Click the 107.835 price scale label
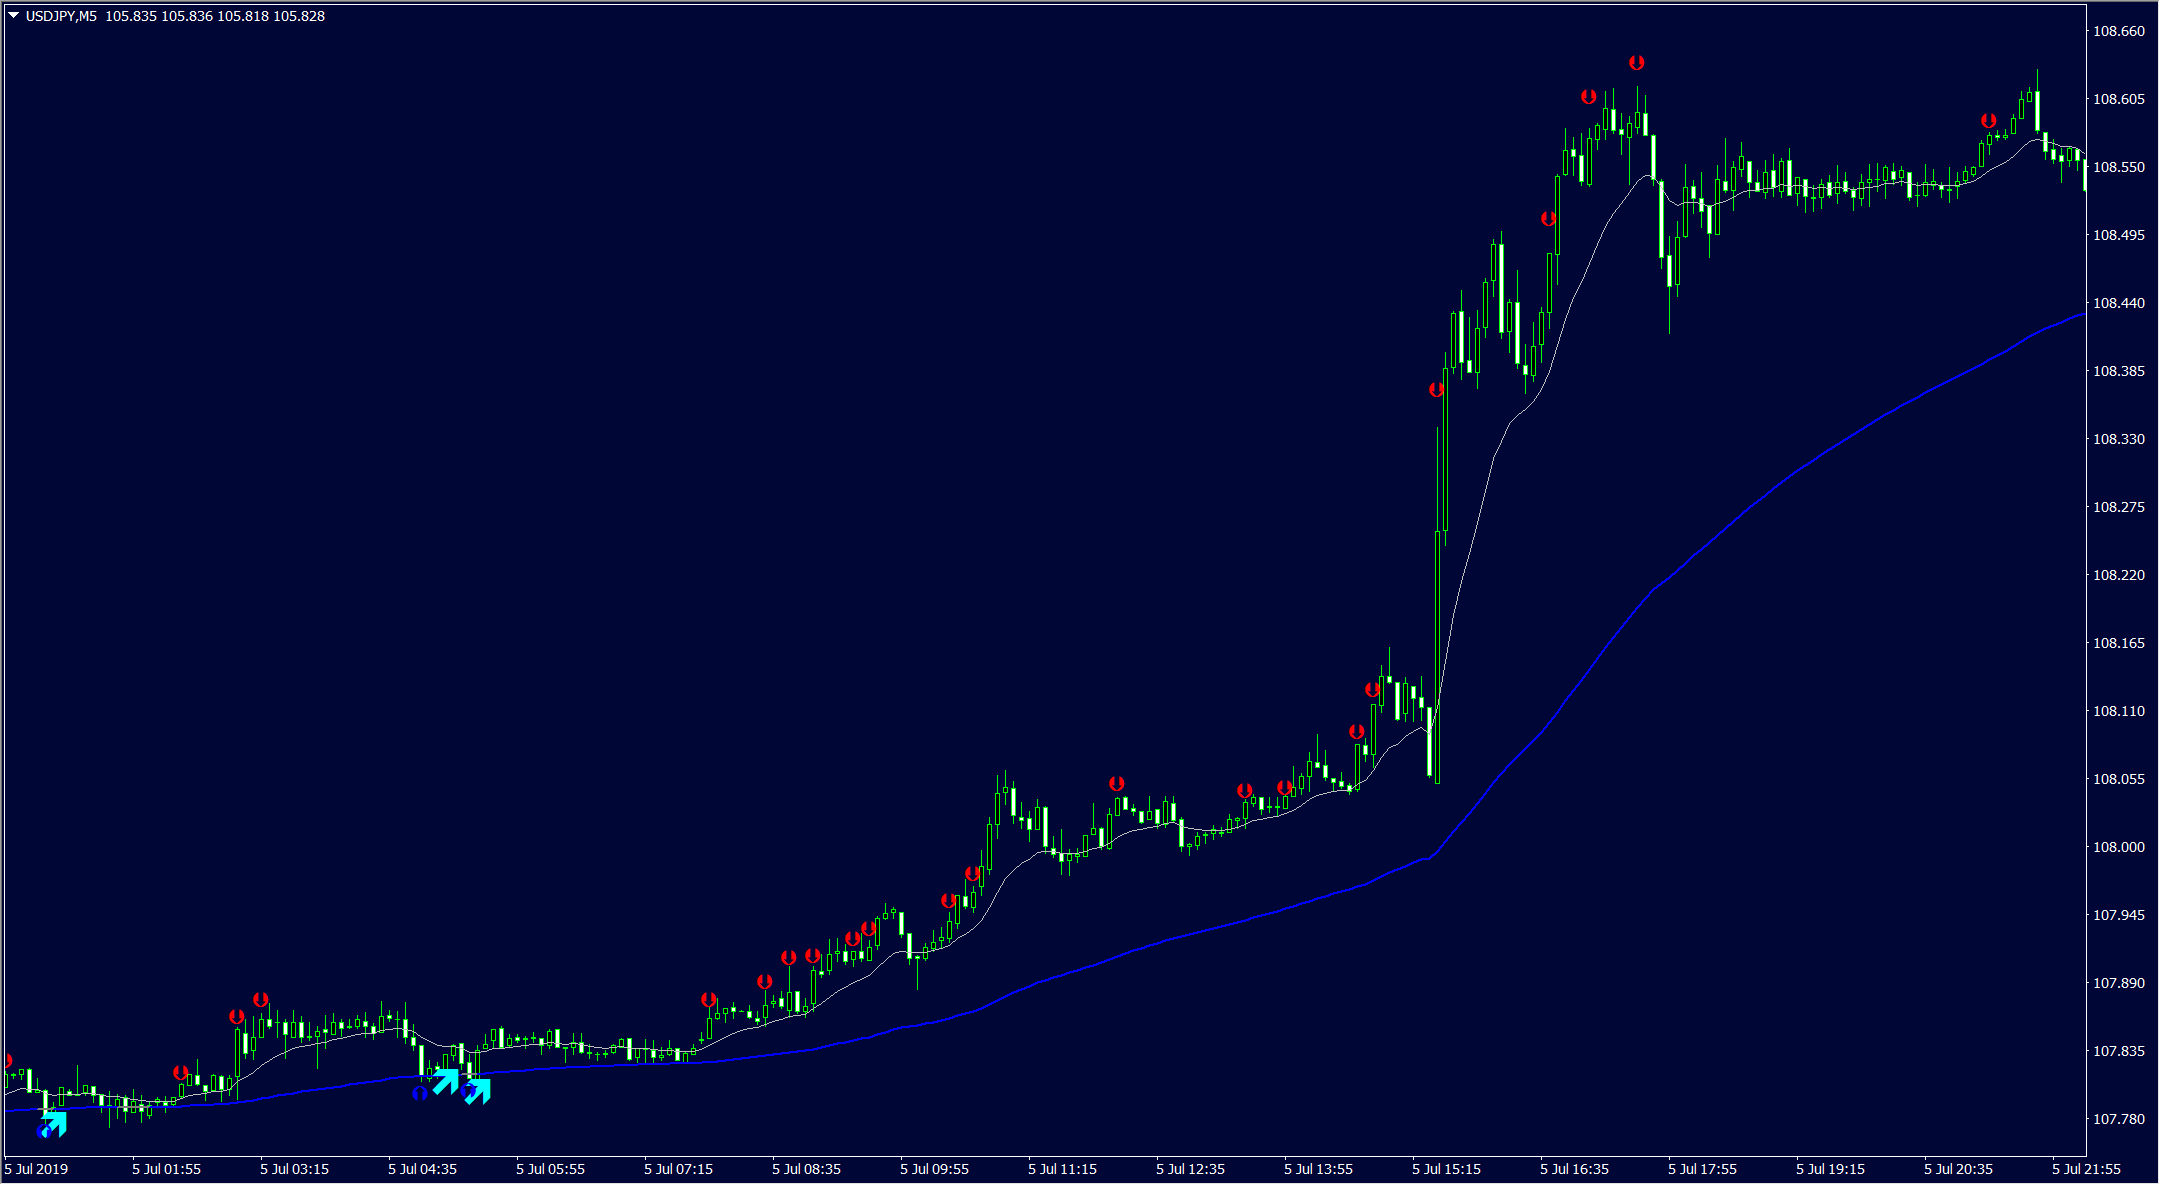 [2119, 1051]
